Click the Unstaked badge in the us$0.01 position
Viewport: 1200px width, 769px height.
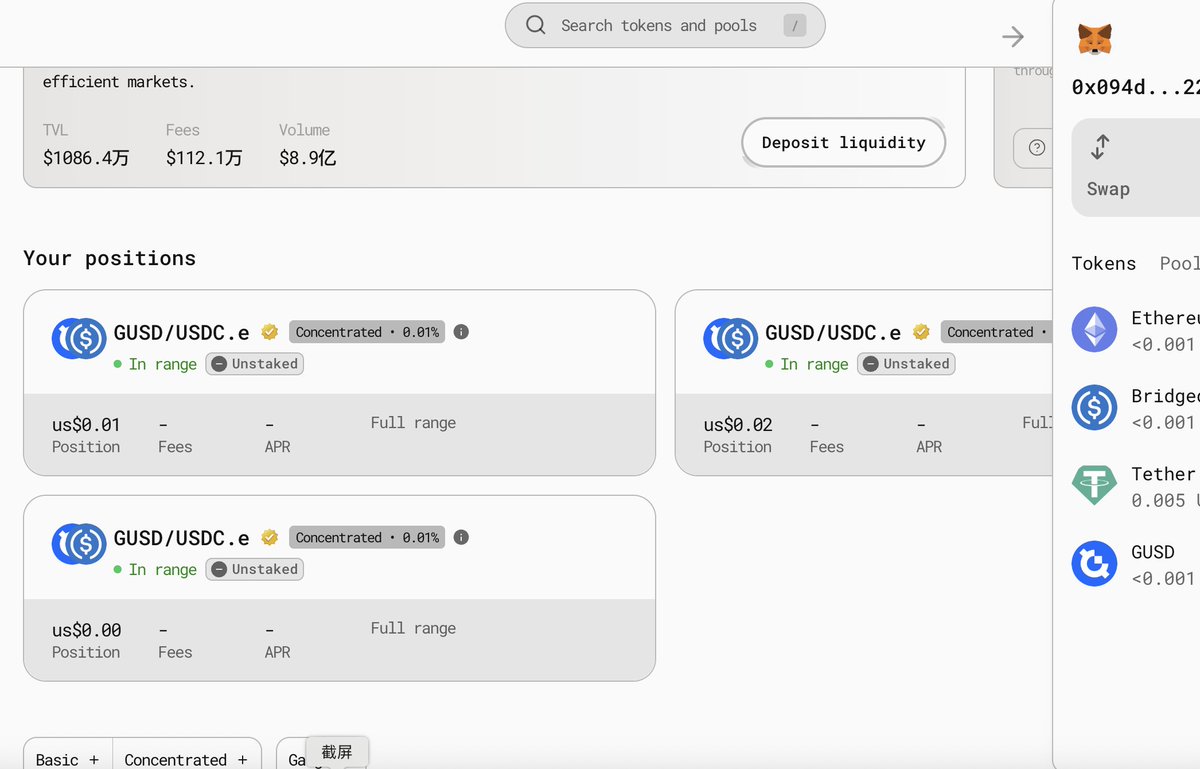(255, 364)
